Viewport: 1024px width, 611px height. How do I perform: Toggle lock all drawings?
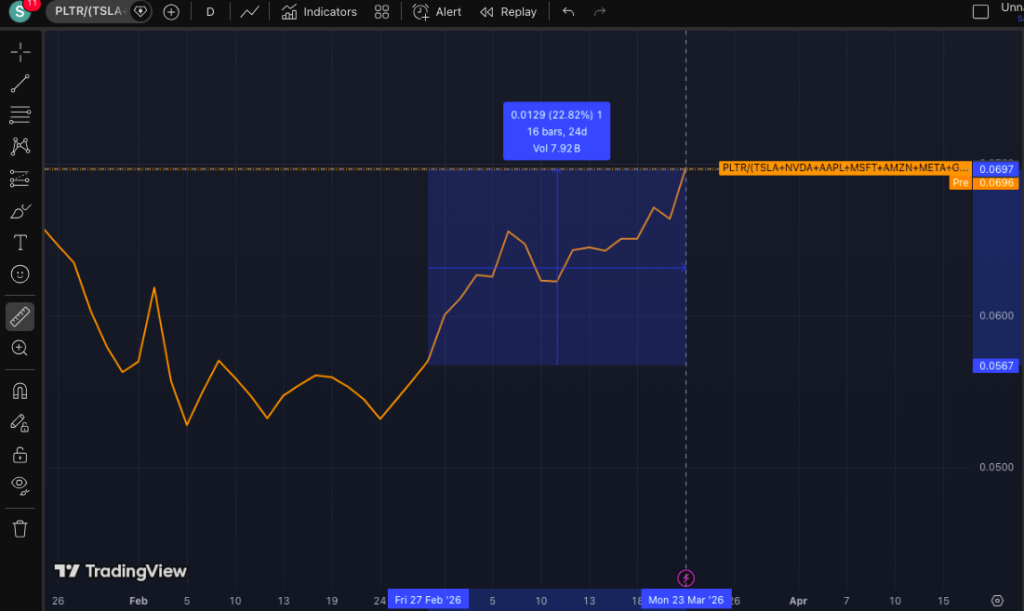(20, 455)
